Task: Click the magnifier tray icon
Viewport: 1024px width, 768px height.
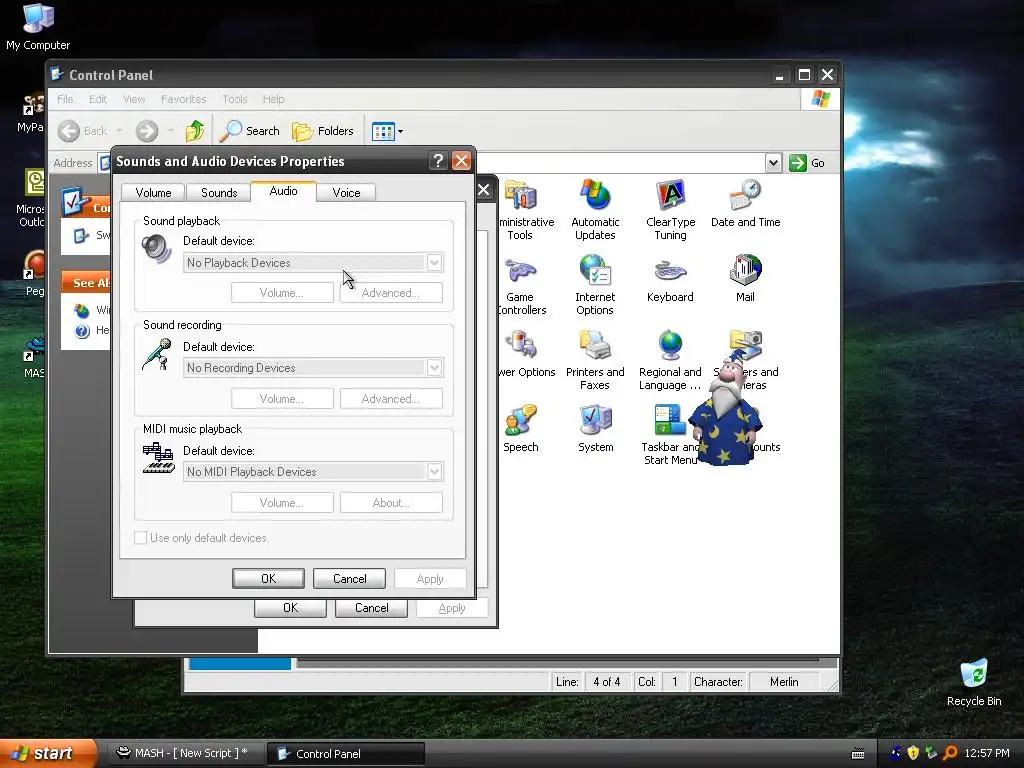Action: [x=950, y=753]
